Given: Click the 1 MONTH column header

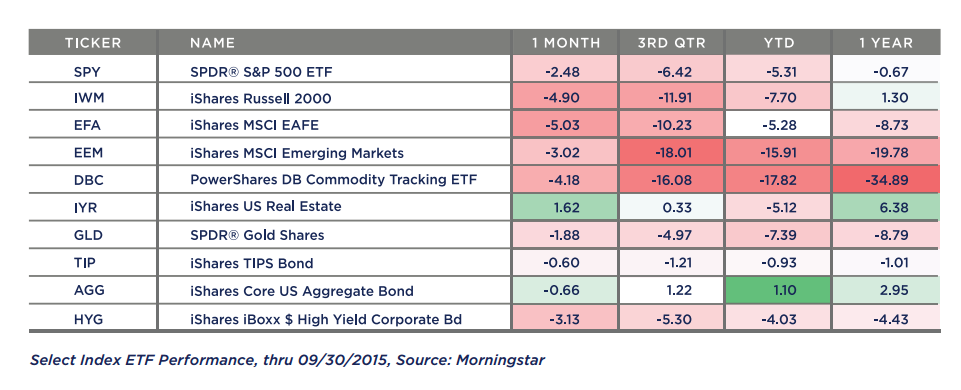Looking at the screenshot, I should [x=564, y=43].
